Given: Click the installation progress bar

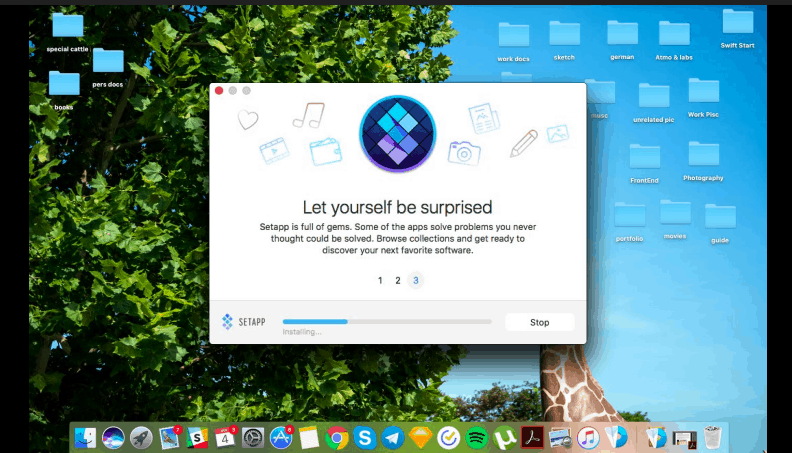Looking at the screenshot, I should [387, 321].
